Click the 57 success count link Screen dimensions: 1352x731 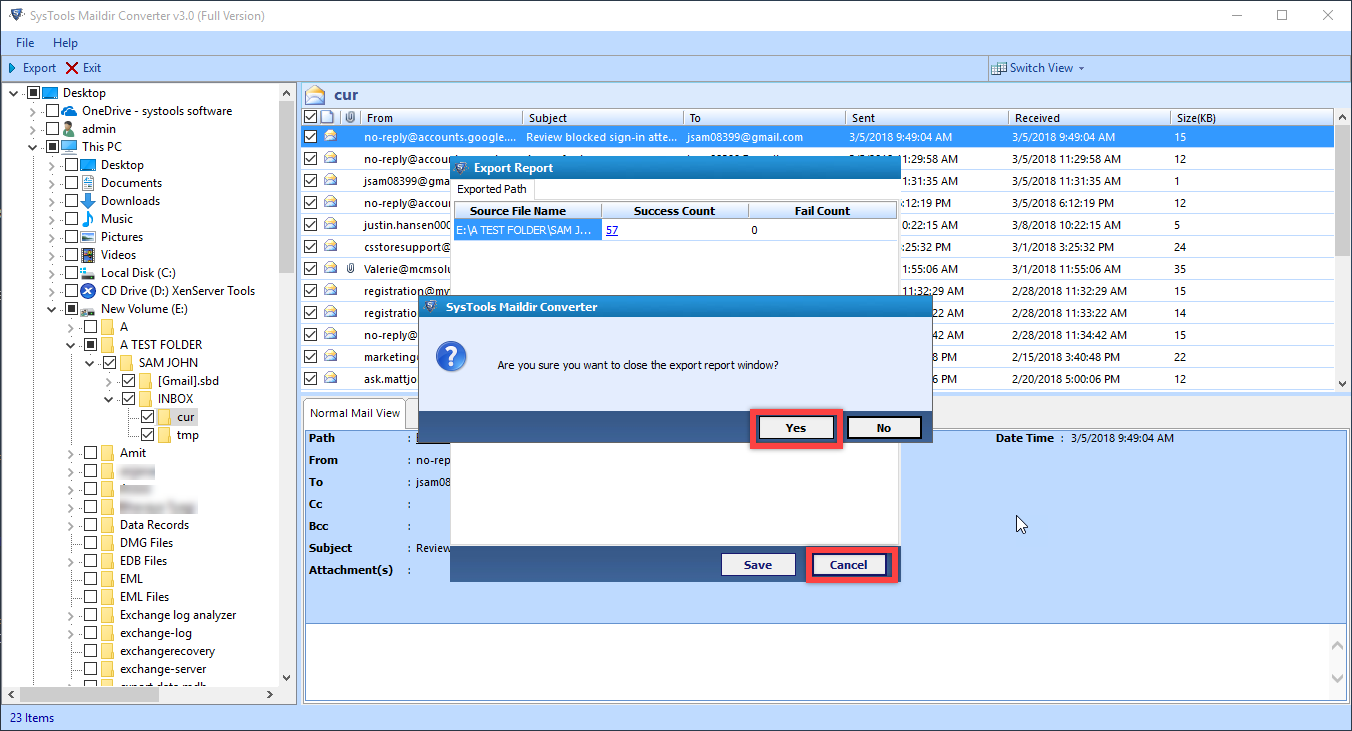612,230
